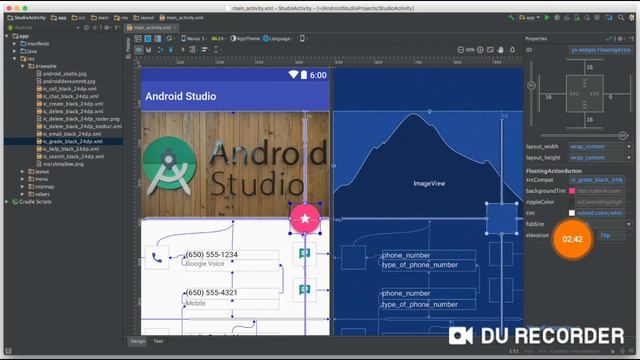Click the tint white color swatch
This screenshot has height=360, width=640.
pyautogui.click(x=572, y=213)
